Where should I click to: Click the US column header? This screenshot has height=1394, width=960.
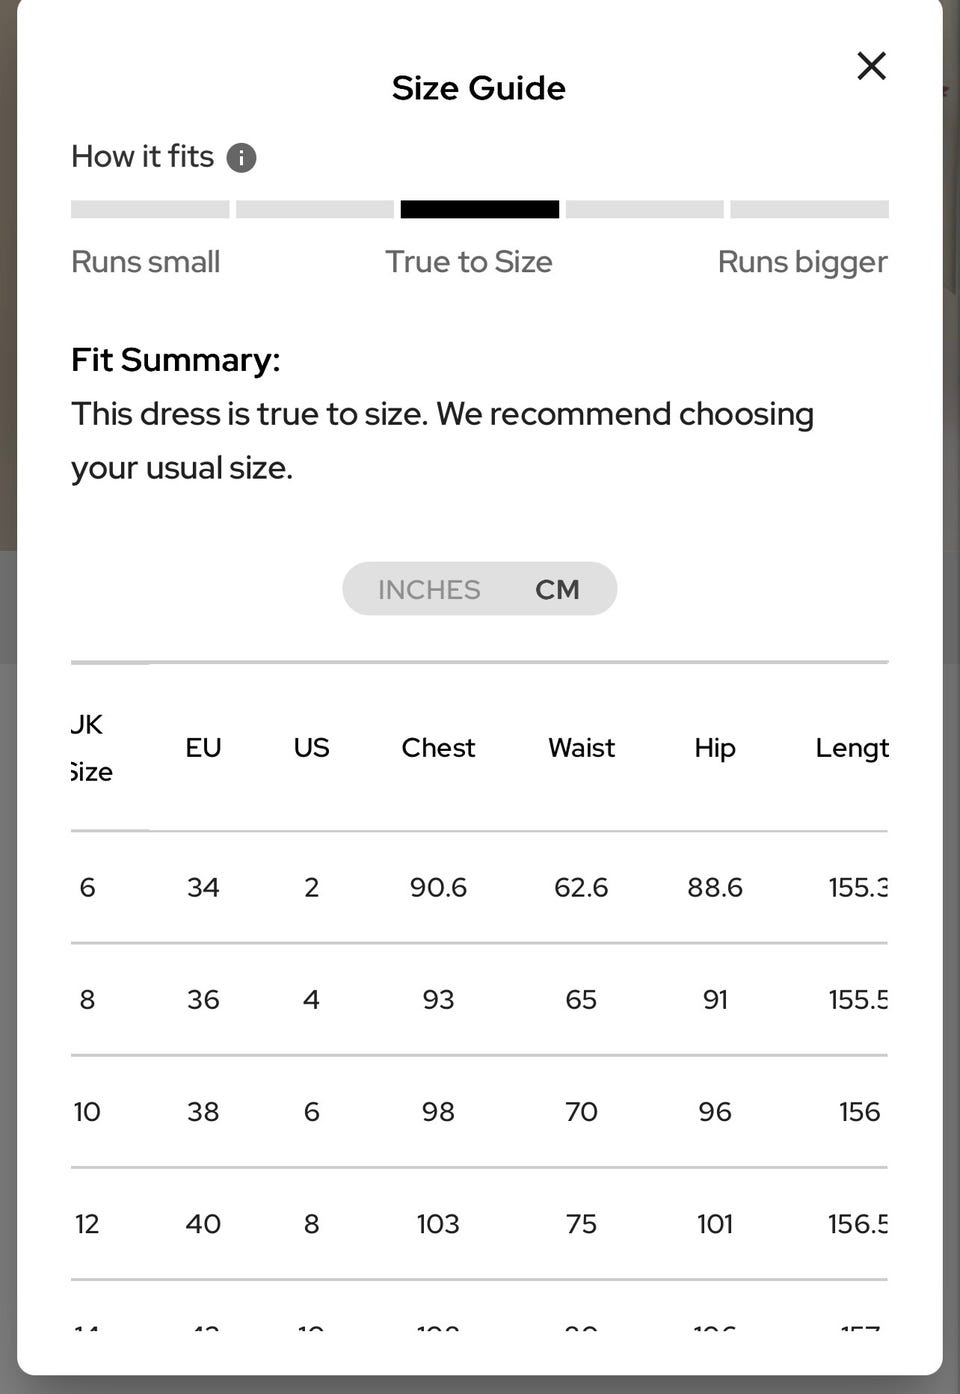tap(311, 747)
